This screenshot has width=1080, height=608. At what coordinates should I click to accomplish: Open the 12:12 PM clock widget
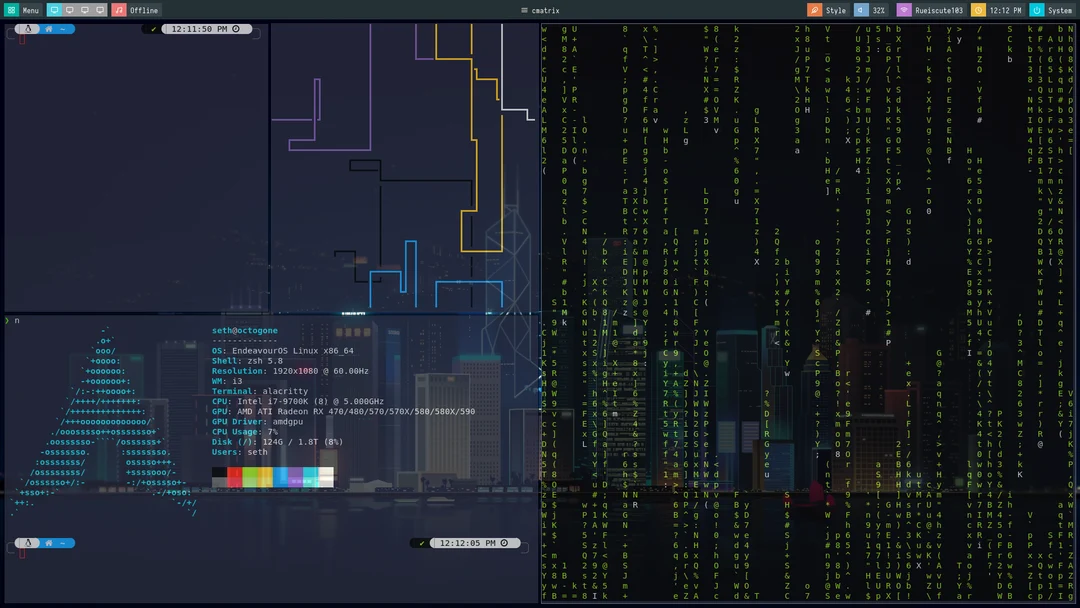[1006, 9]
